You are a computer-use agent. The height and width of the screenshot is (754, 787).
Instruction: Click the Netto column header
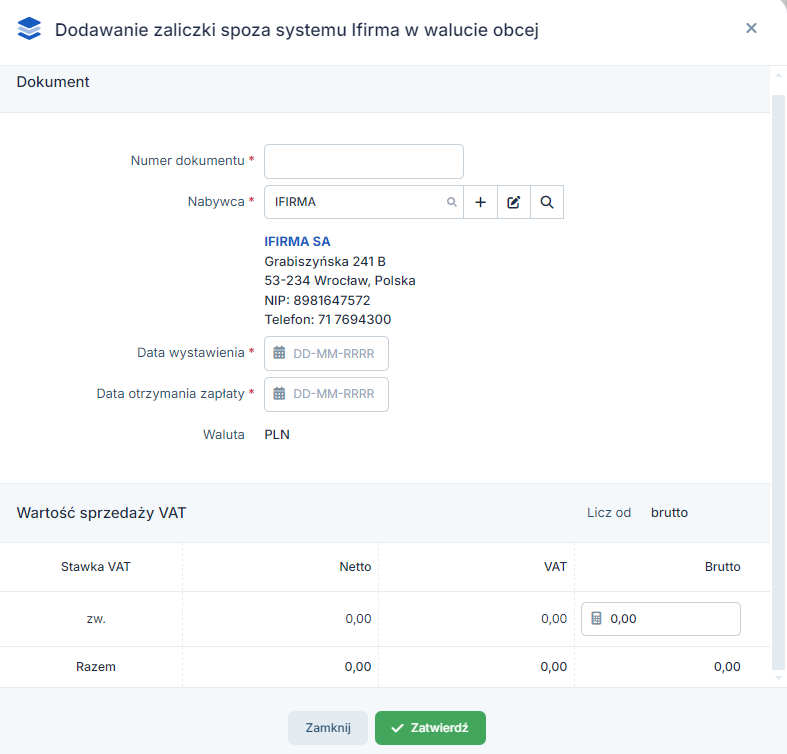click(x=355, y=567)
